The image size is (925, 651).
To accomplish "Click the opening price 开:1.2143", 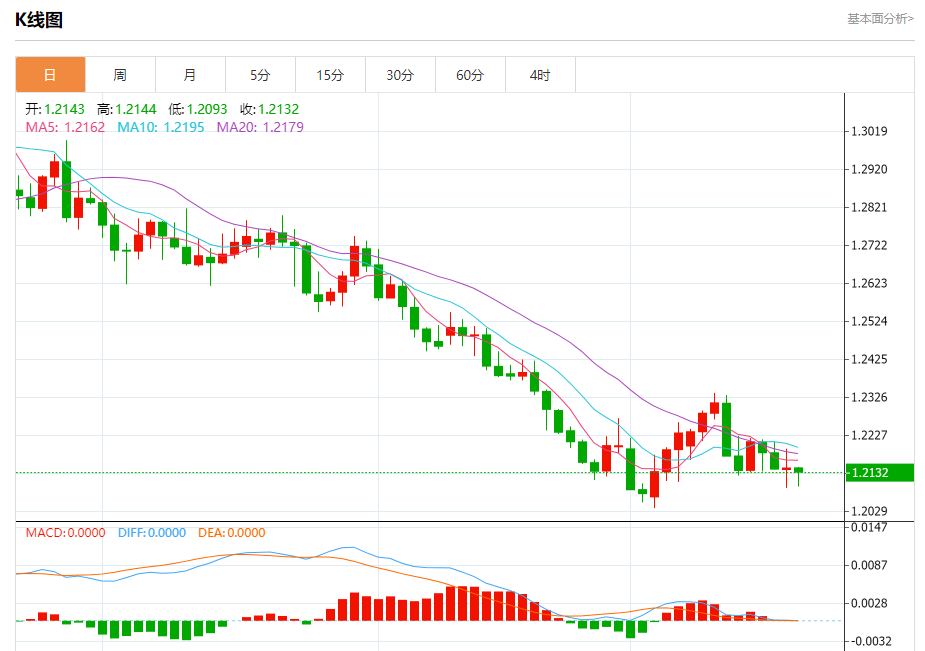I will (x=55, y=109).
